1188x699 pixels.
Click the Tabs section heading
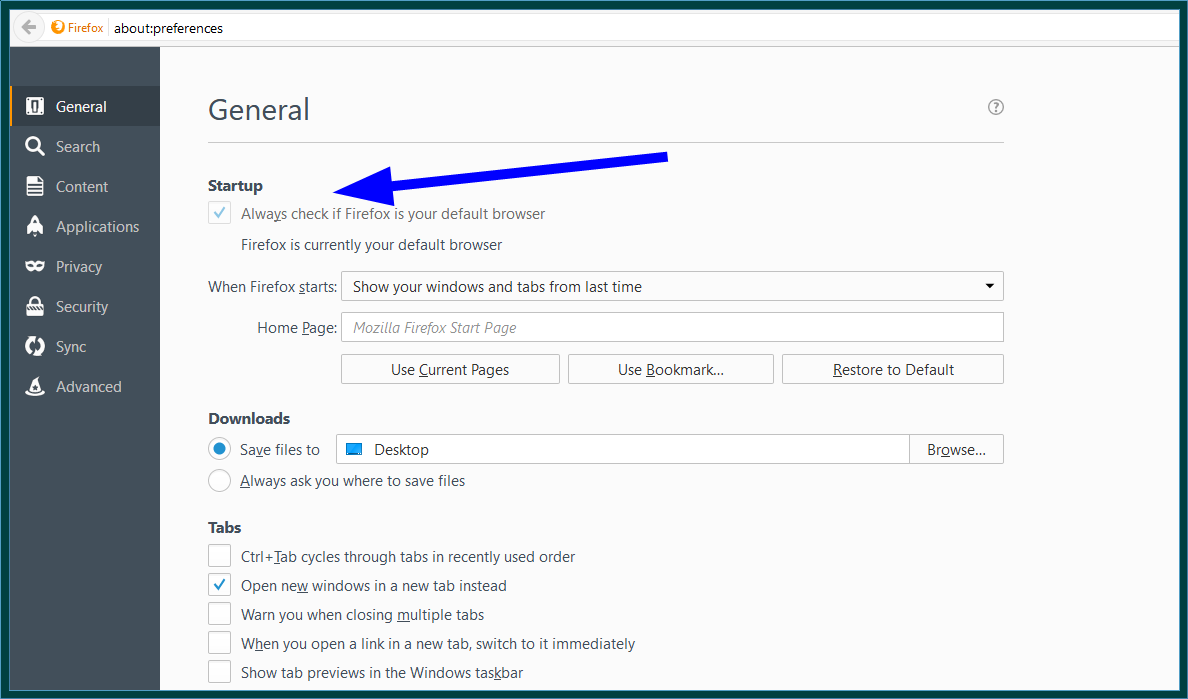[x=225, y=527]
